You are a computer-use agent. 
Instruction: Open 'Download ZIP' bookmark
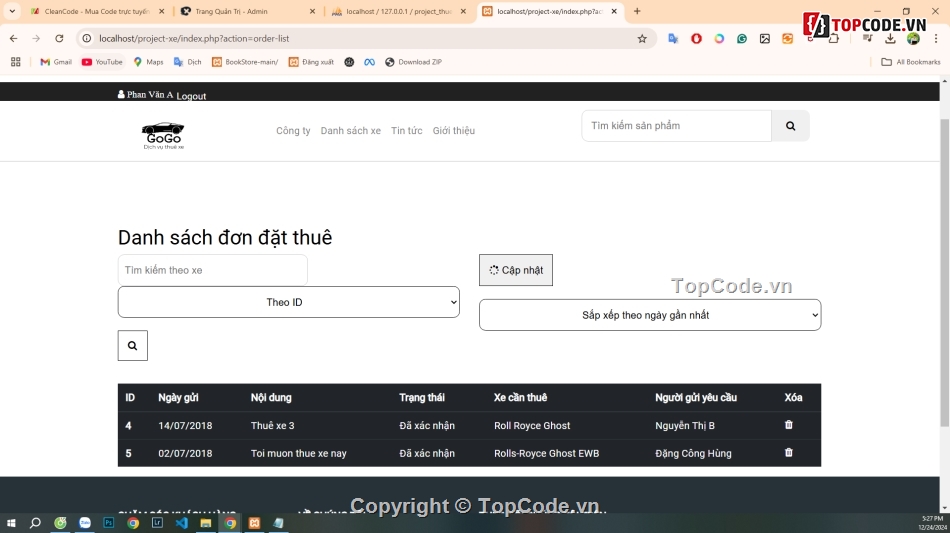point(413,62)
